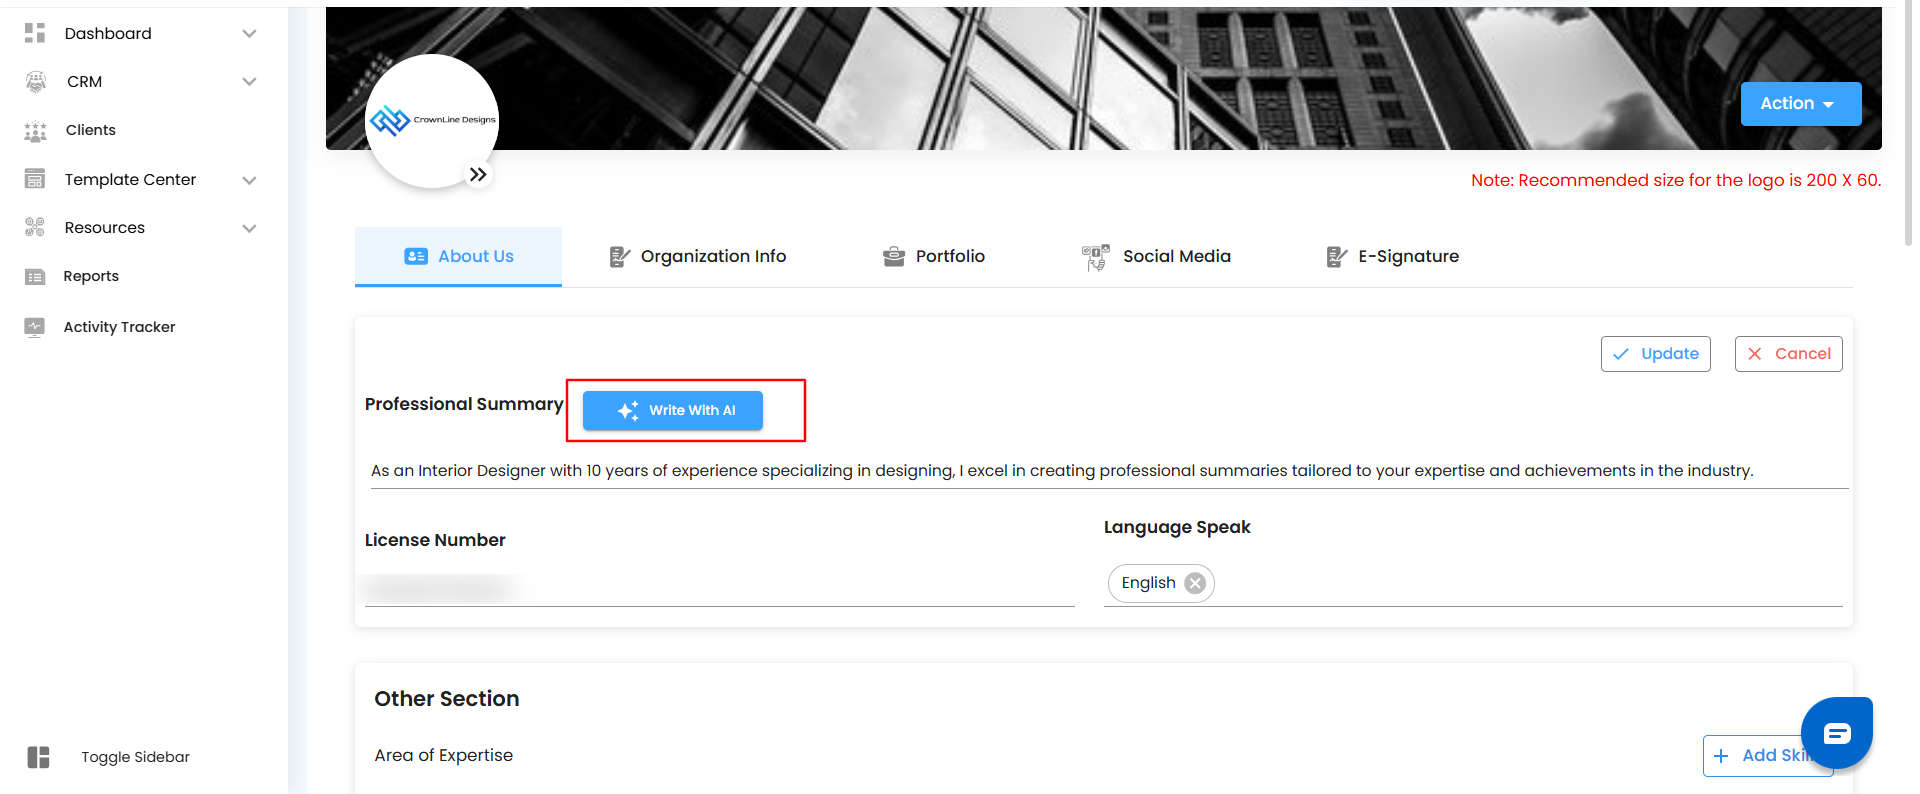This screenshot has width=1920, height=794.
Task: Click the Dashboard grid icon in sidebar
Action: pos(35,33)
